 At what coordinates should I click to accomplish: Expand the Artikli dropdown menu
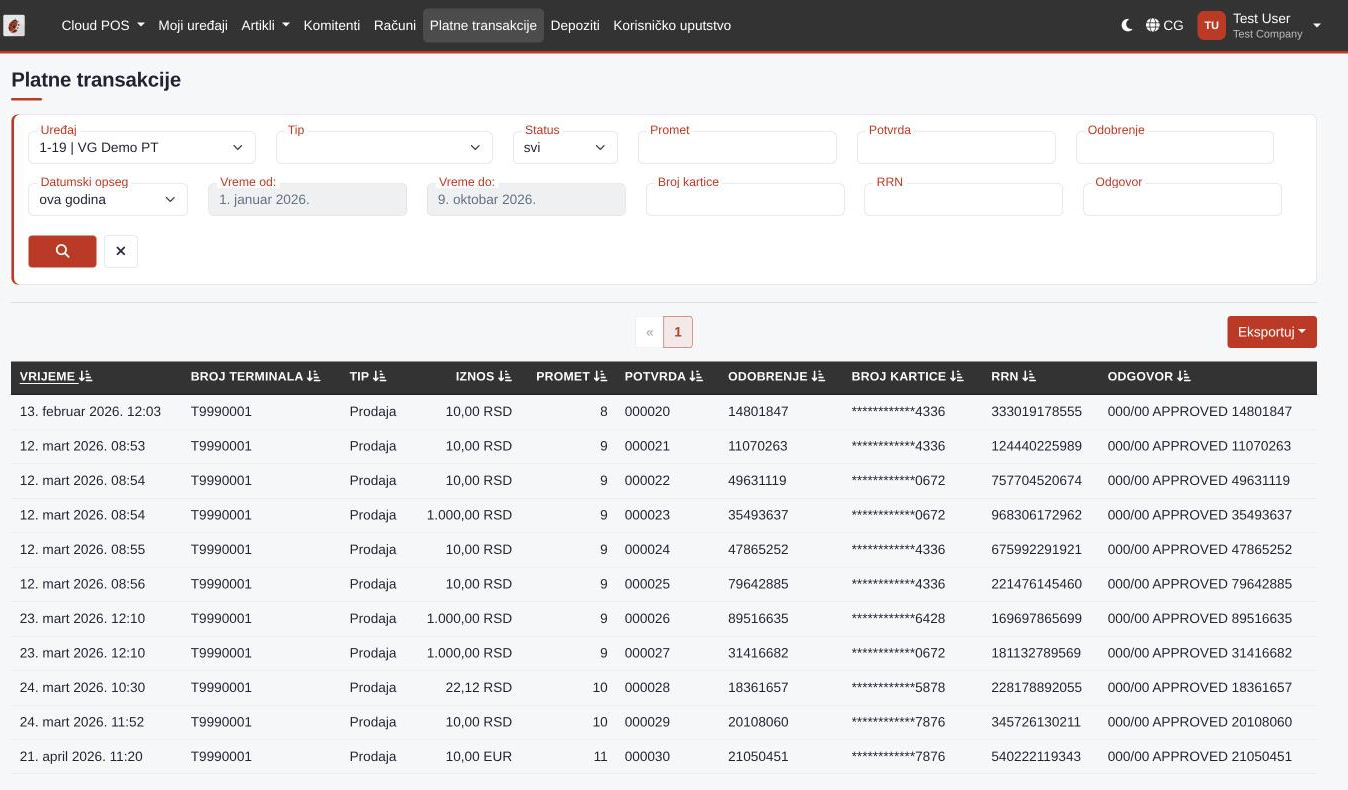pyautogui.click(x=265, y=25)
